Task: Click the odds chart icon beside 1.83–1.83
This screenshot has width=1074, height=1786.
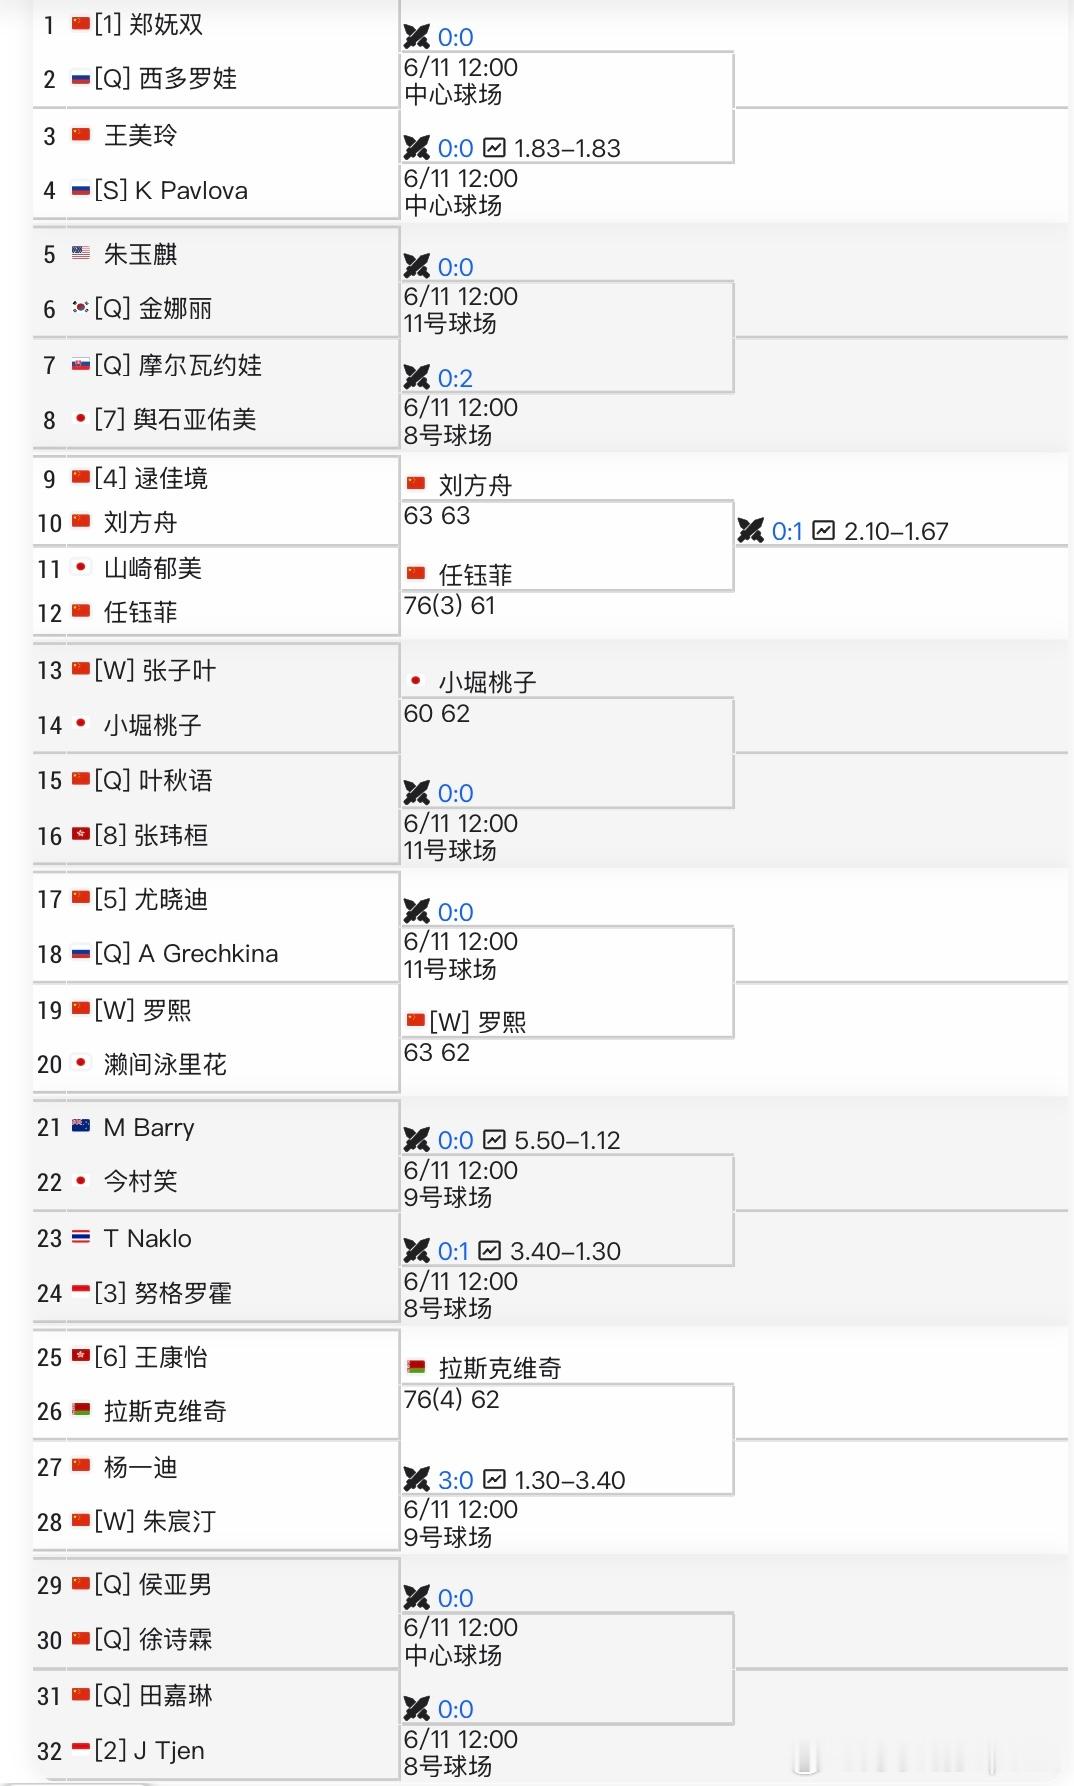Action: pos(494,148)
